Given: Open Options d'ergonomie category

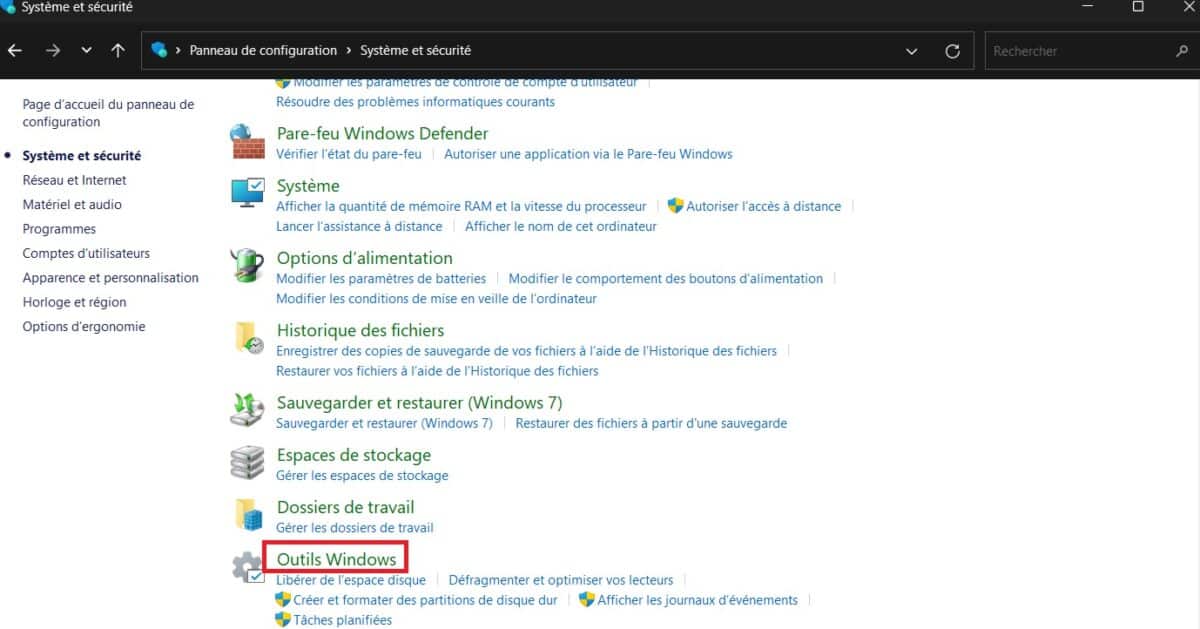Looking at the screenshot, I should pyautogui.click(x=84, y=327).
